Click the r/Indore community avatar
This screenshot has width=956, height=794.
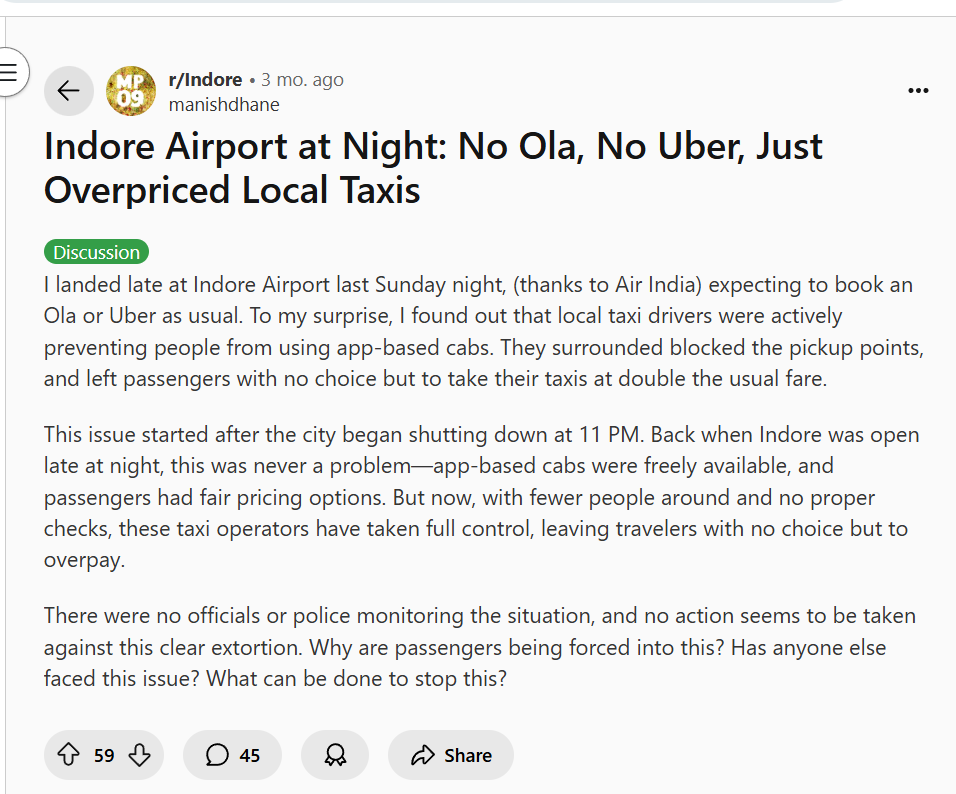(x=131, y=91)
